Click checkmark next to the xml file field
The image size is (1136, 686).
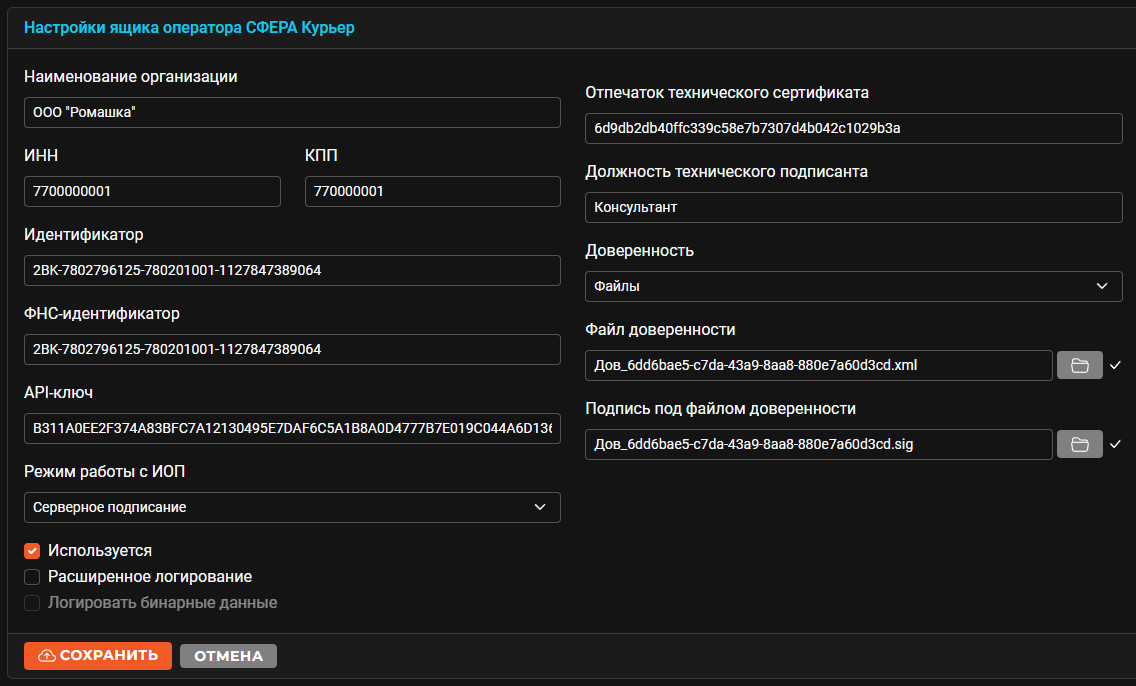(1115, 365)
